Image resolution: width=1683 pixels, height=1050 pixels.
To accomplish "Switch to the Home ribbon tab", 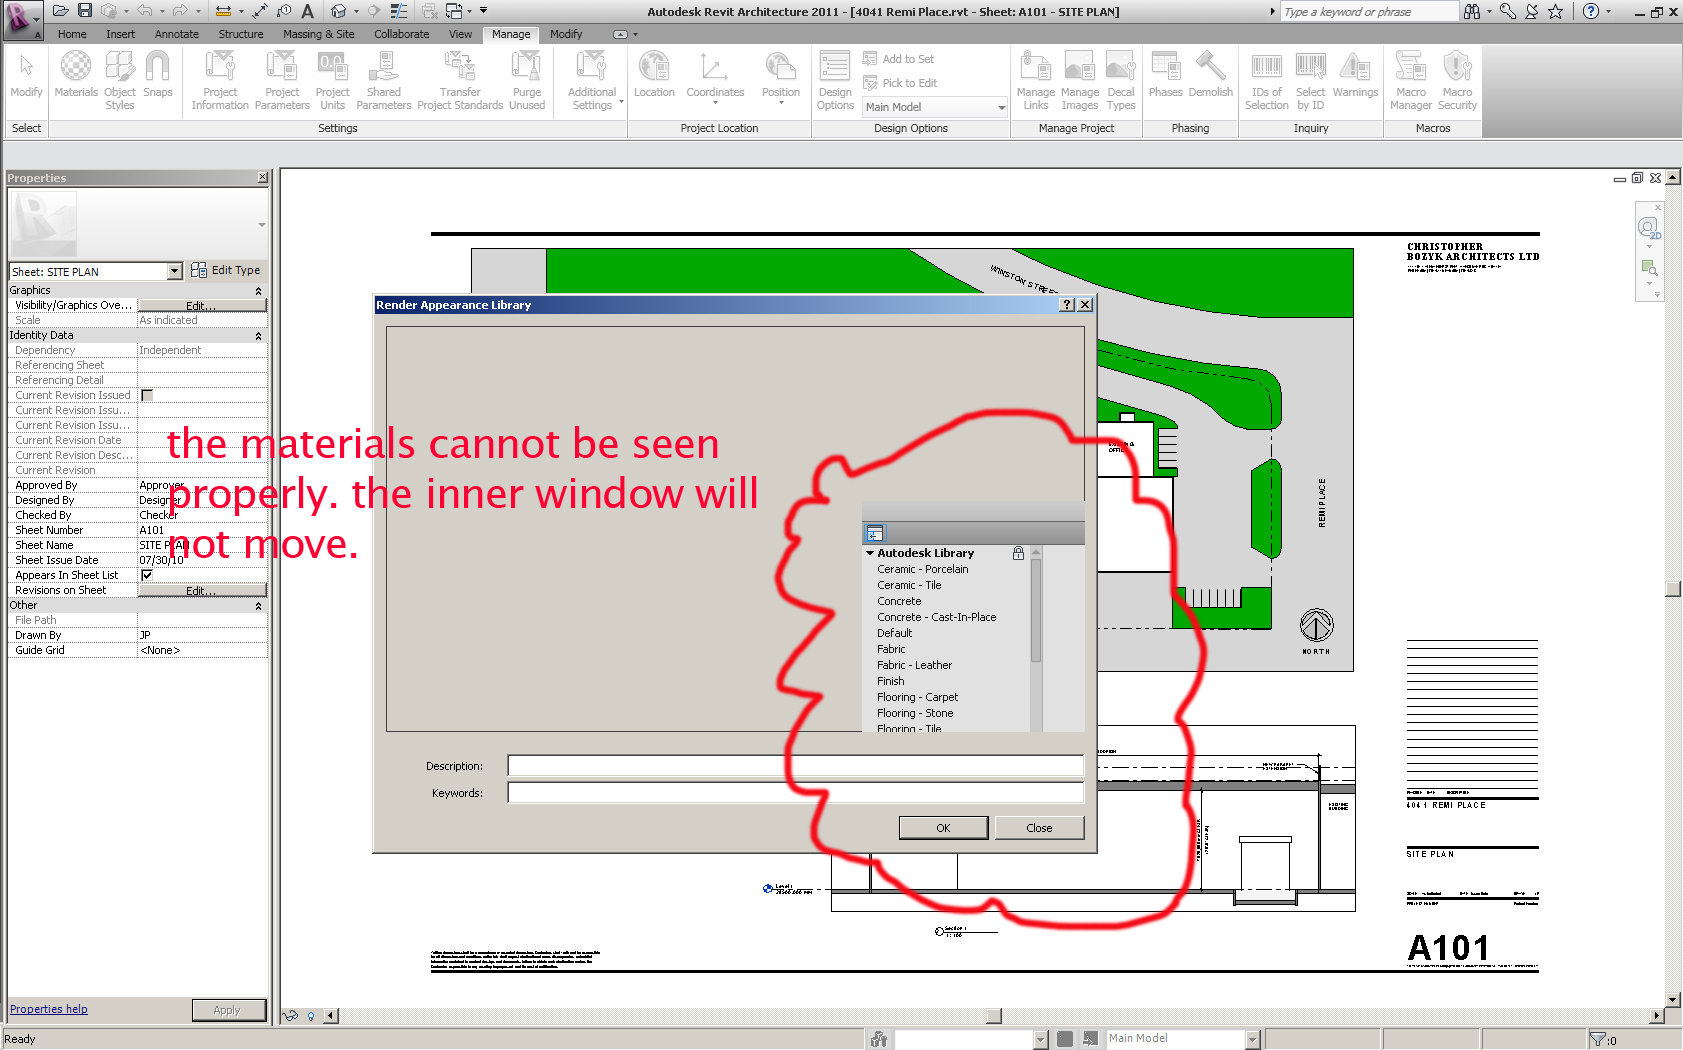I will coord(72,34).
